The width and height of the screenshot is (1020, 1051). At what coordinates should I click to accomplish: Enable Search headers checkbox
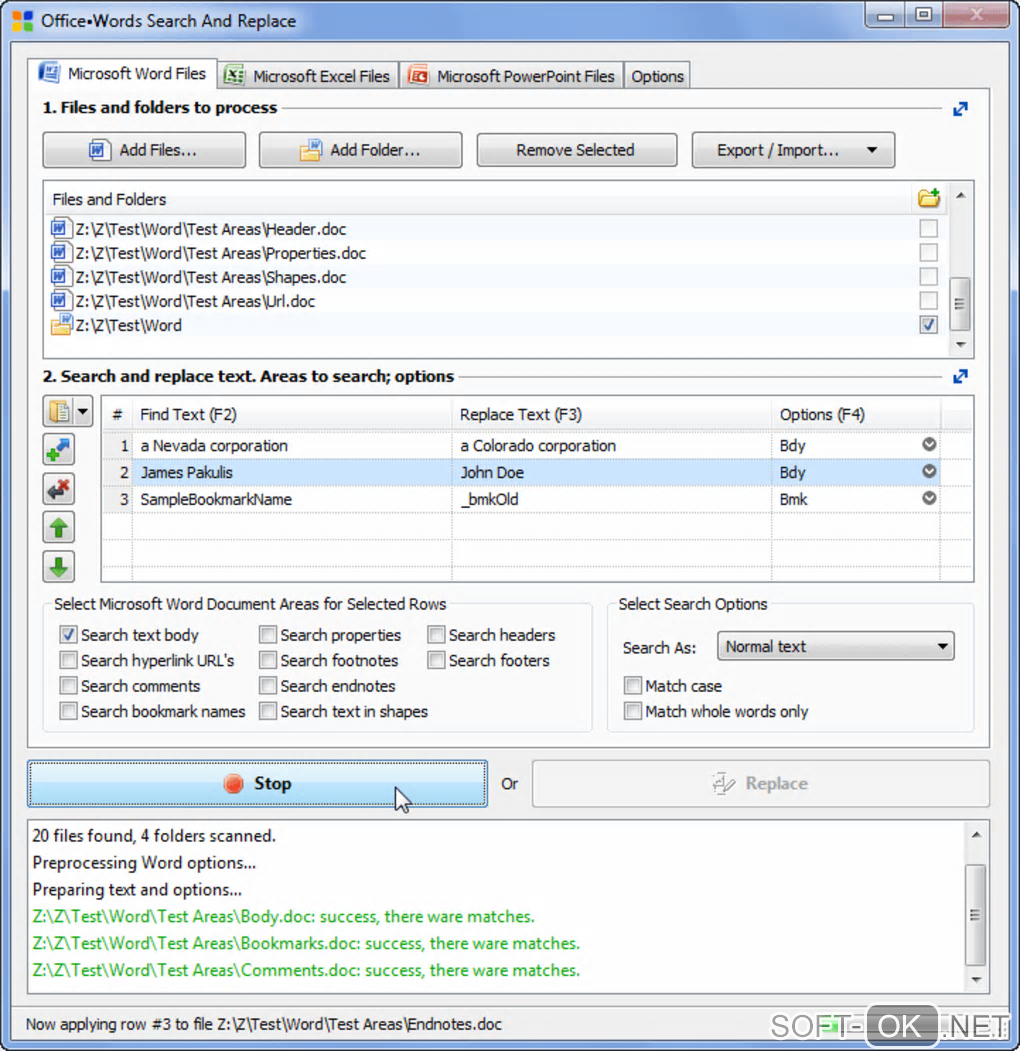(x=436, y=634)
